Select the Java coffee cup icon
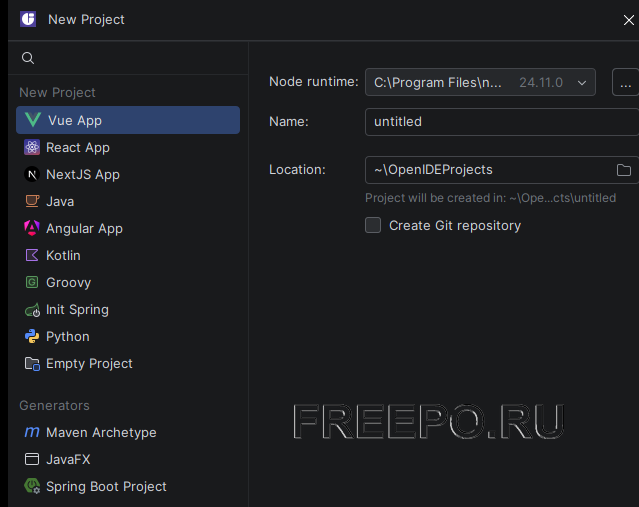Image resolution: width=639 pixels, height=507 pixels. (32, 201)
